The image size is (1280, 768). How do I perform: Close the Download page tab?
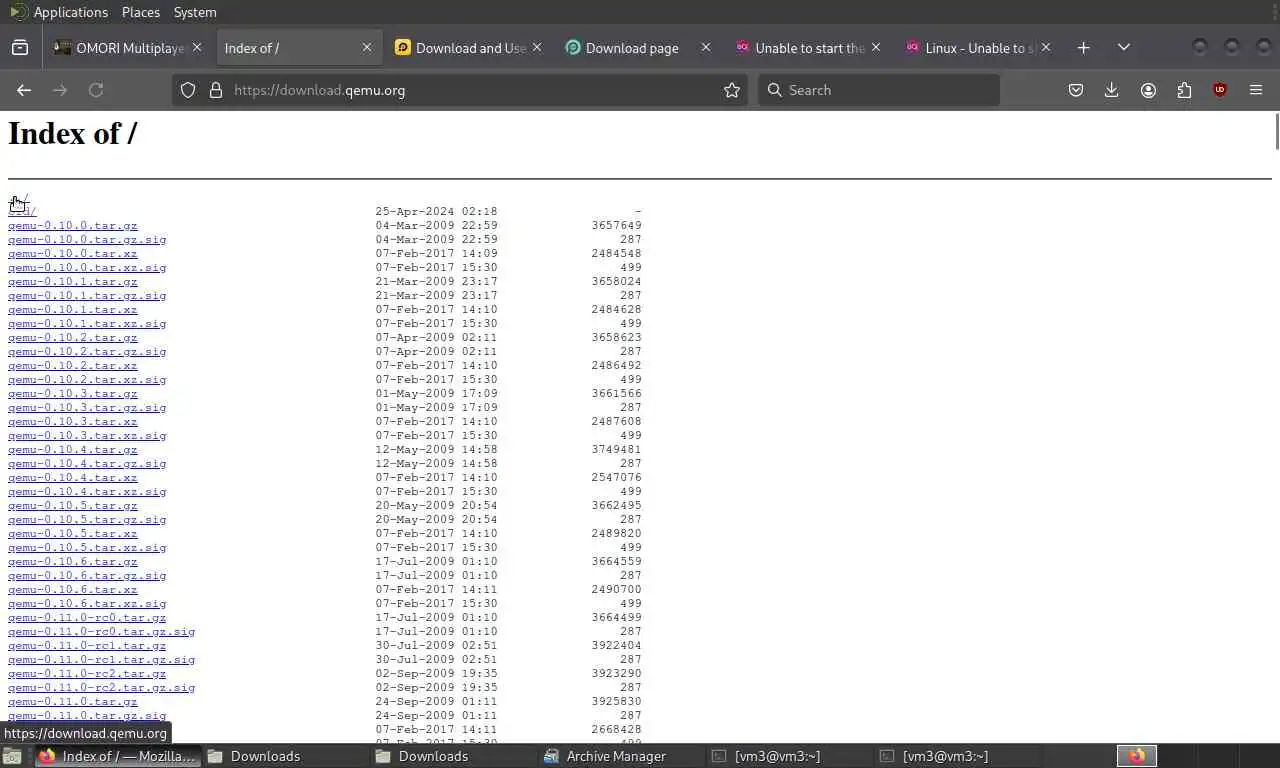[706, 47]
